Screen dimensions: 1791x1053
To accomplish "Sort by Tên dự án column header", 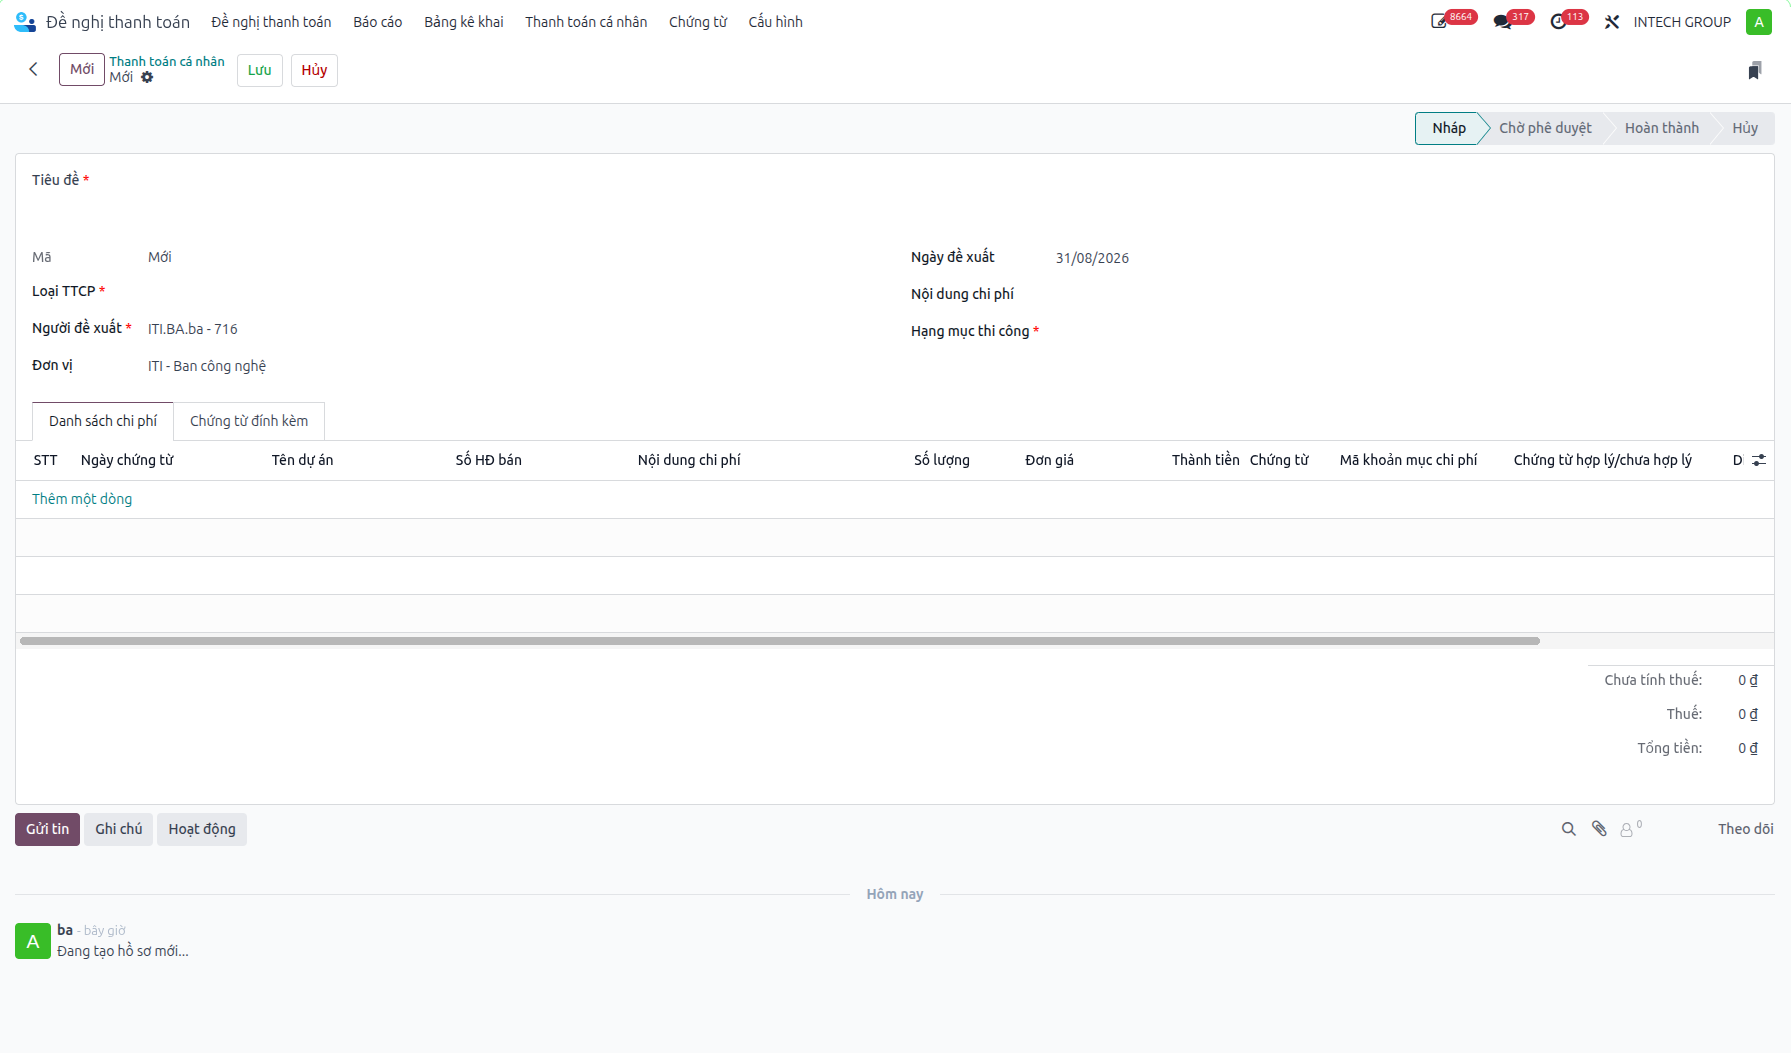I will [302, 460].
